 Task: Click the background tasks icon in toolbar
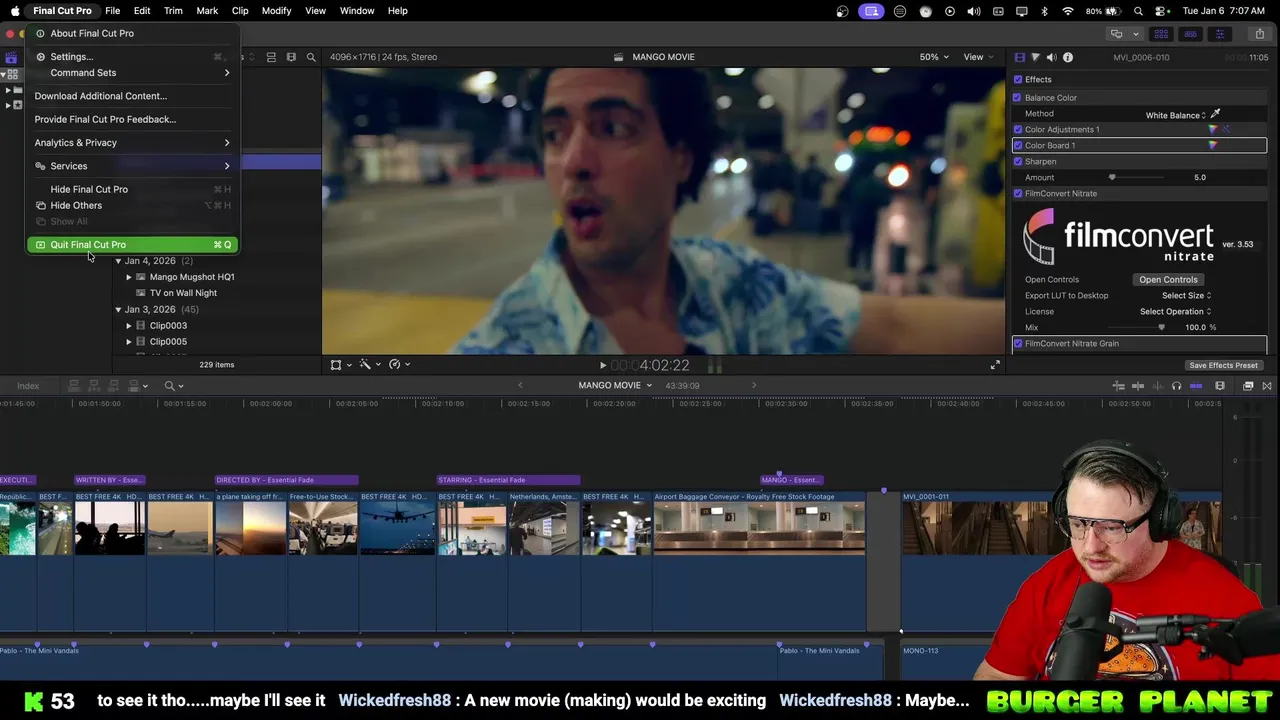[x=1116, y=34]
